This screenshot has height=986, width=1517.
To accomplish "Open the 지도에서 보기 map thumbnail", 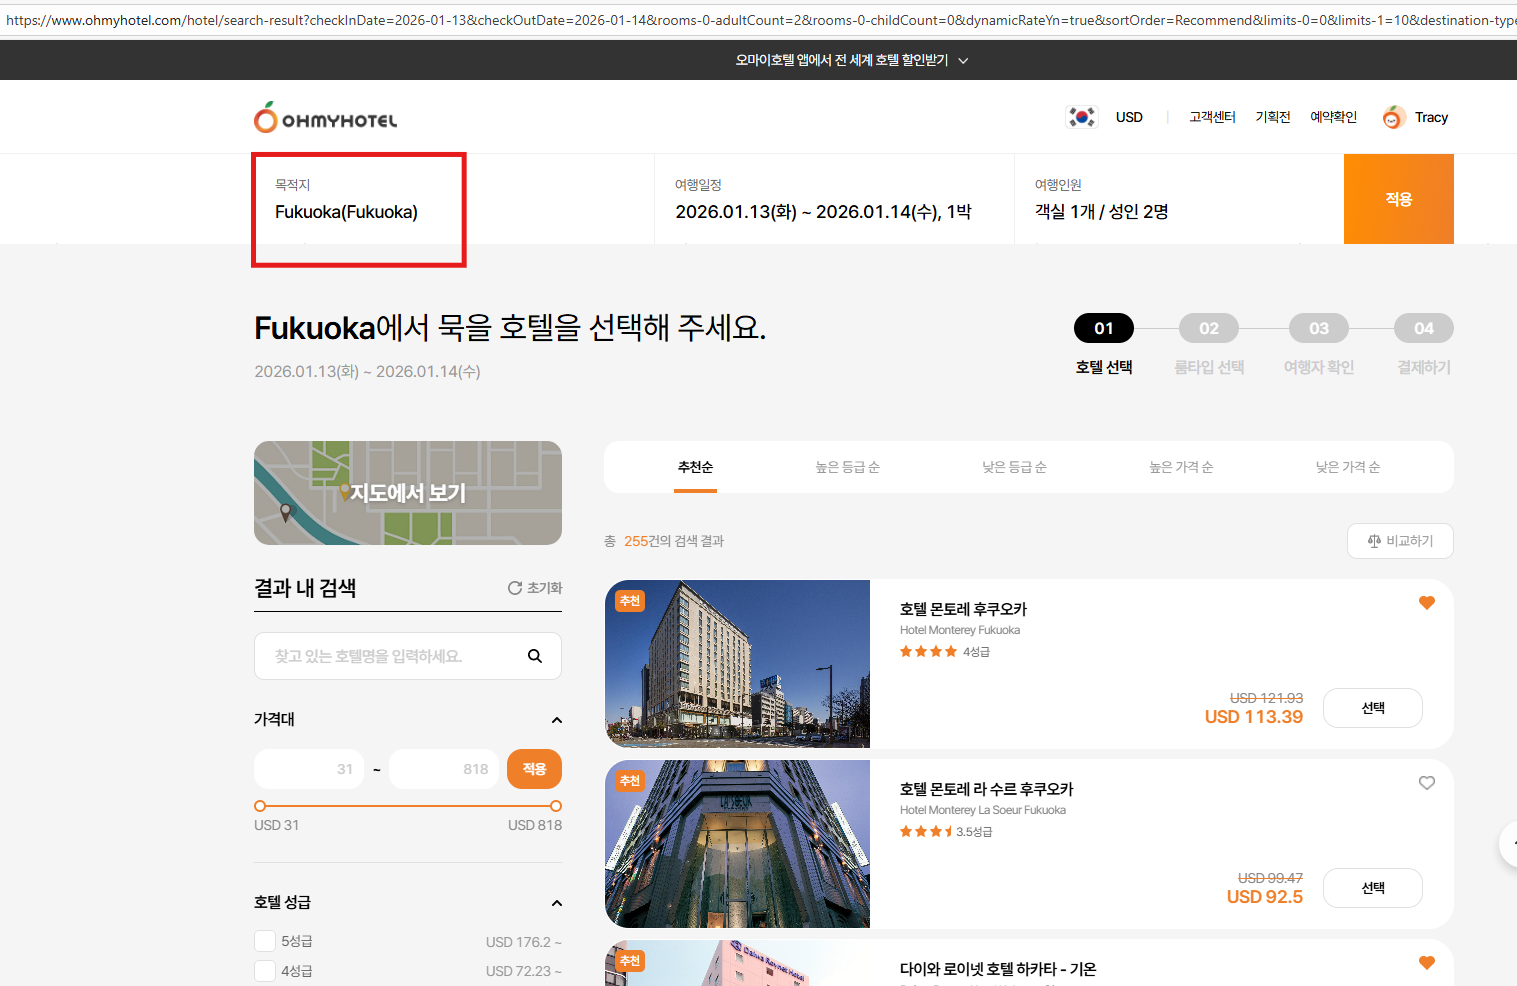I will tap(408, 493).
